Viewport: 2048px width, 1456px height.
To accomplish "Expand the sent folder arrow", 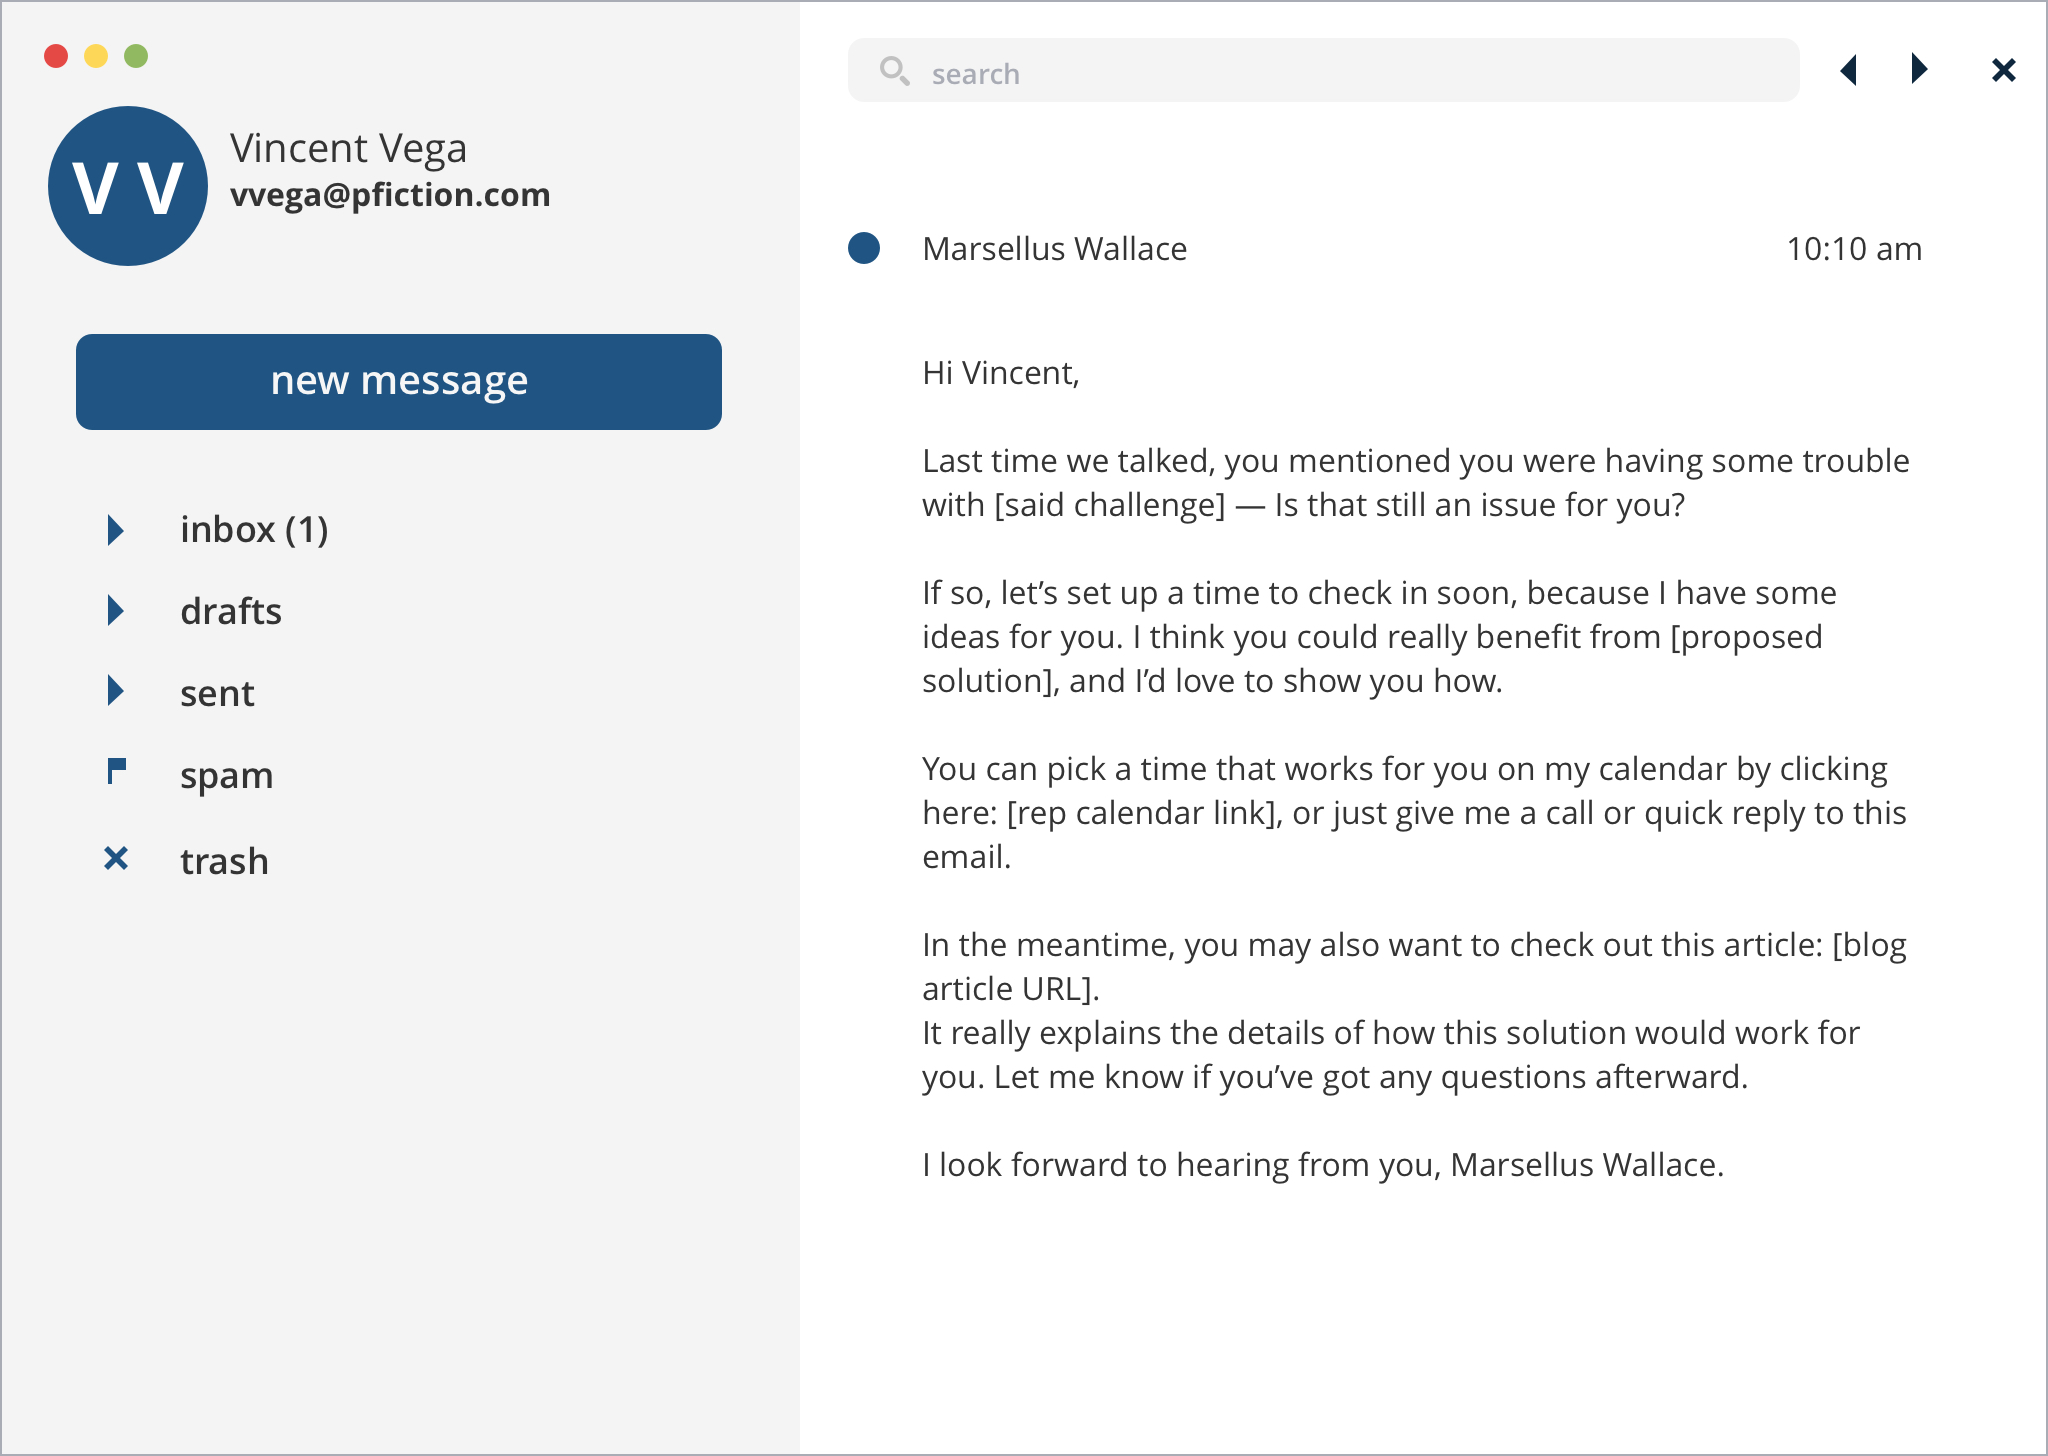I will pos(116,691).
